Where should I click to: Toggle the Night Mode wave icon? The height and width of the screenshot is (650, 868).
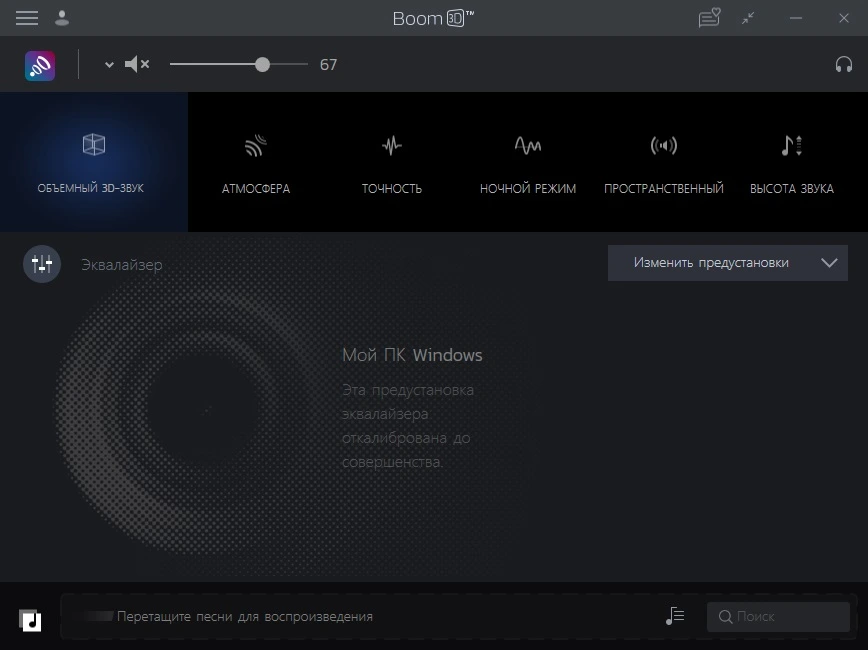coord(528,145)
